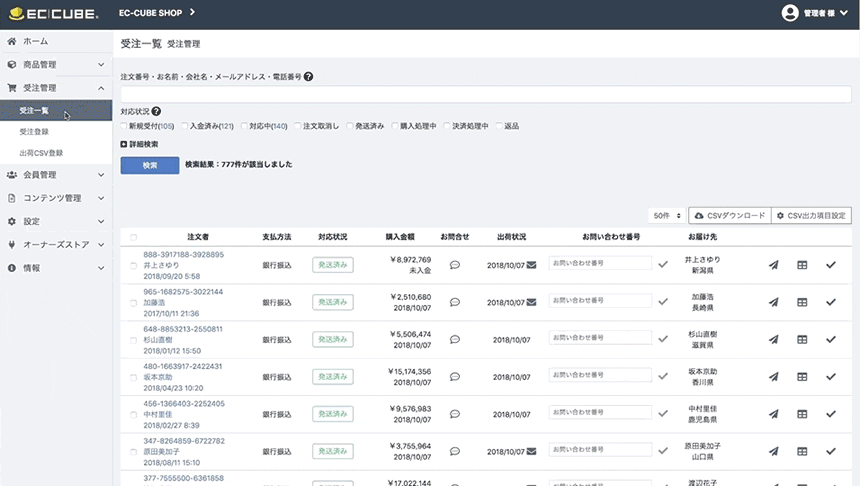Check the 新規受付 status filter
This screenshot has height=486, width=860.
pos(124,126)
